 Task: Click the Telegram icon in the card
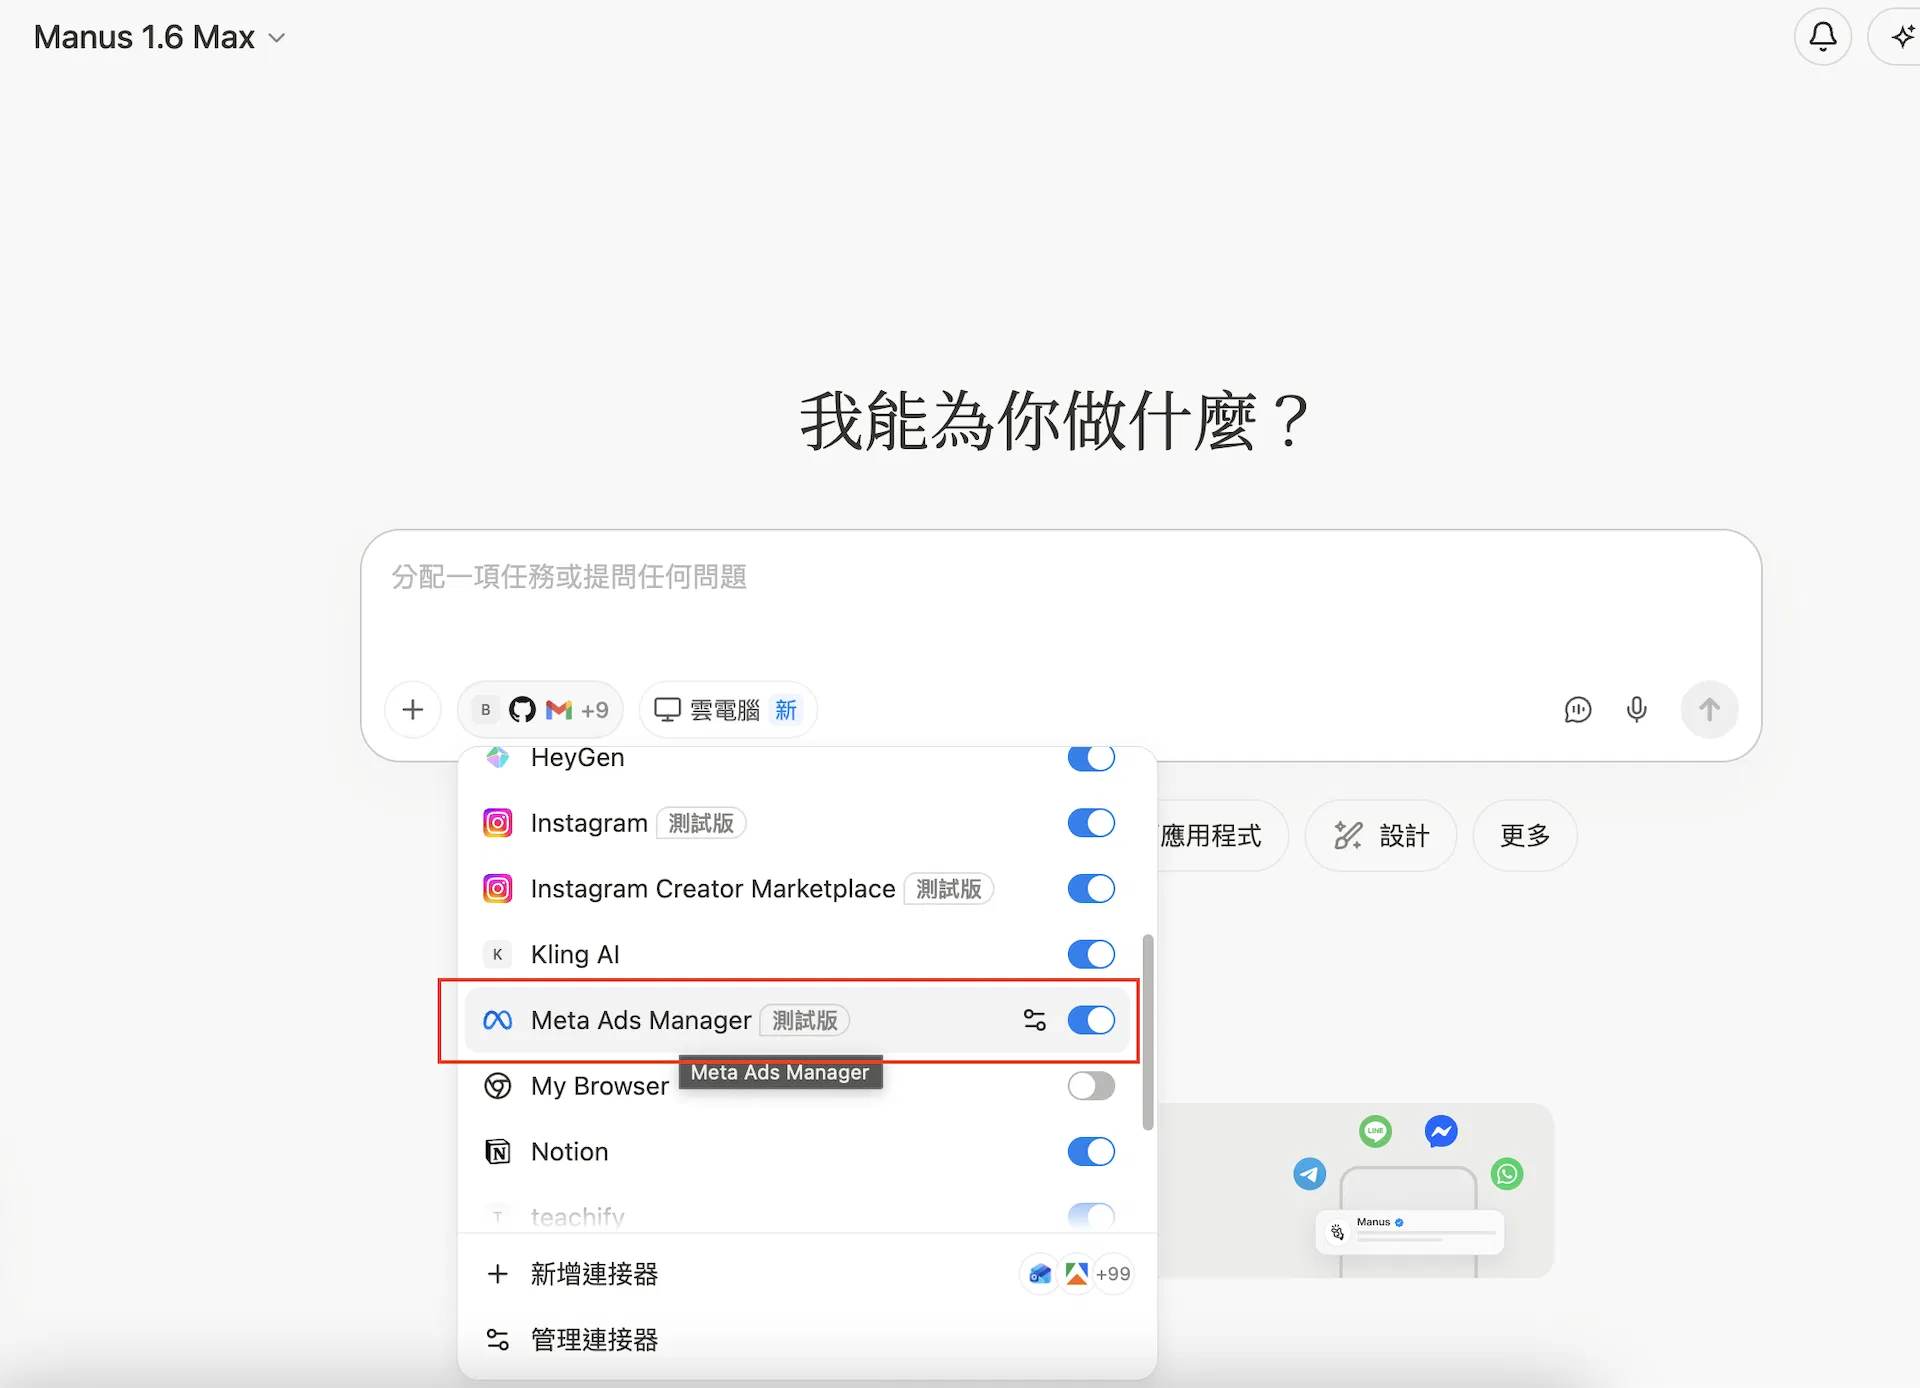(x=1309, y=1173)
